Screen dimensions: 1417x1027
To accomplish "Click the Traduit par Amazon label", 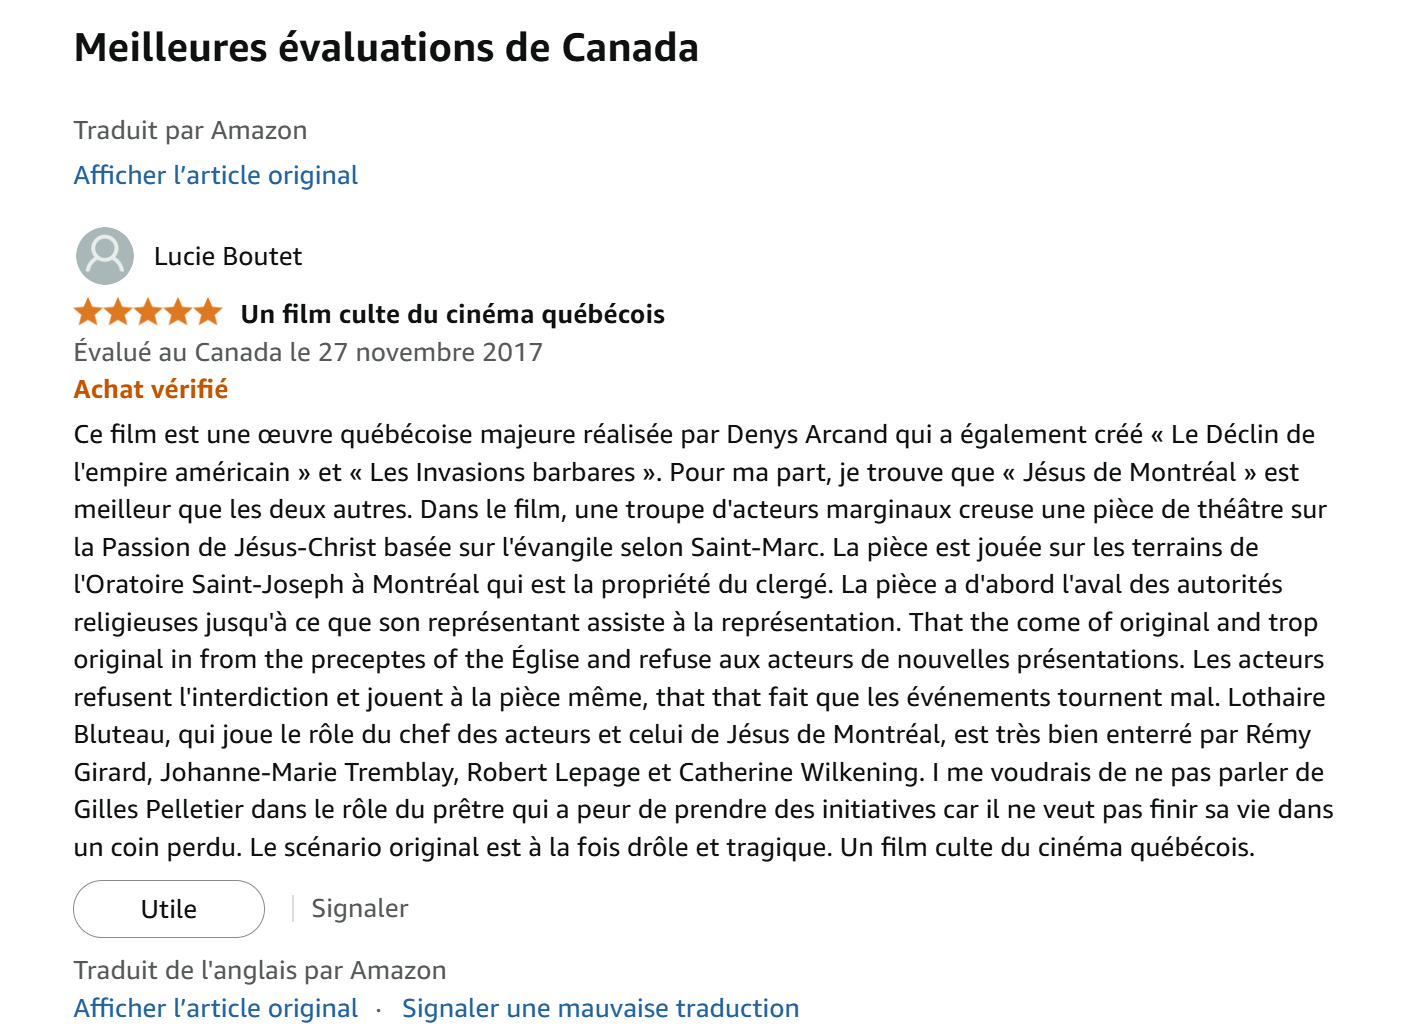I will [190, 131].
